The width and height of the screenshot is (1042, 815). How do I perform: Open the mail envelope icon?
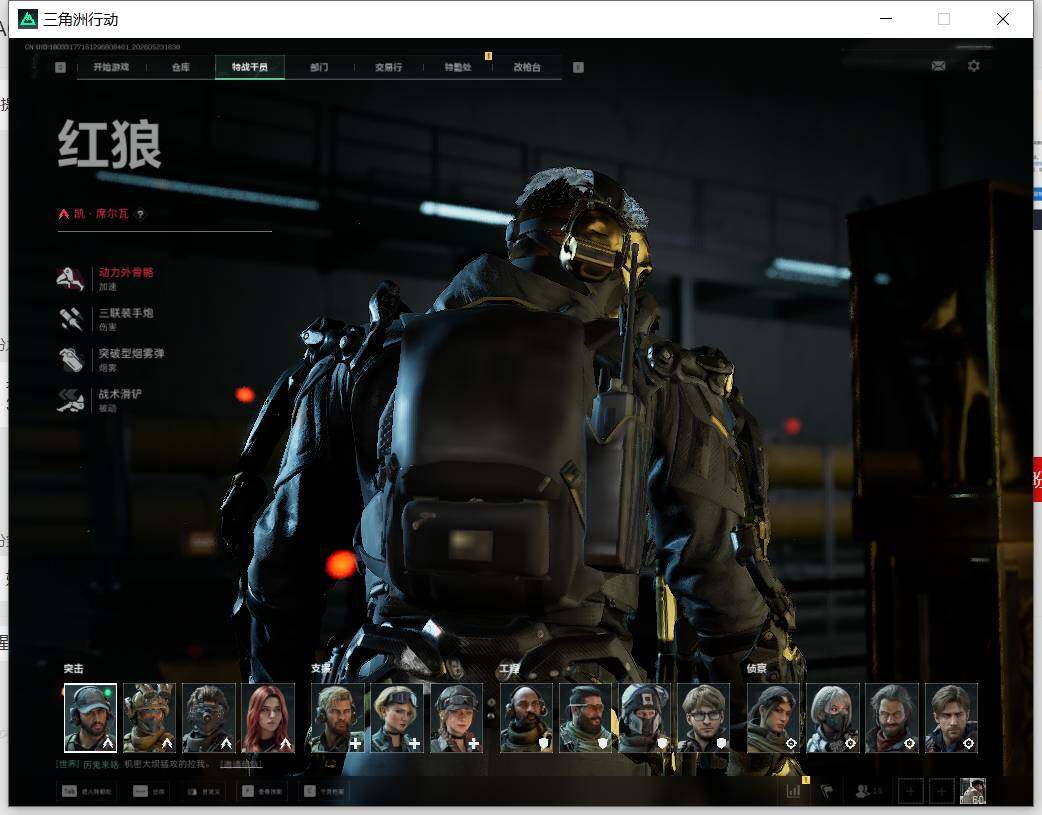coord(938,66)
